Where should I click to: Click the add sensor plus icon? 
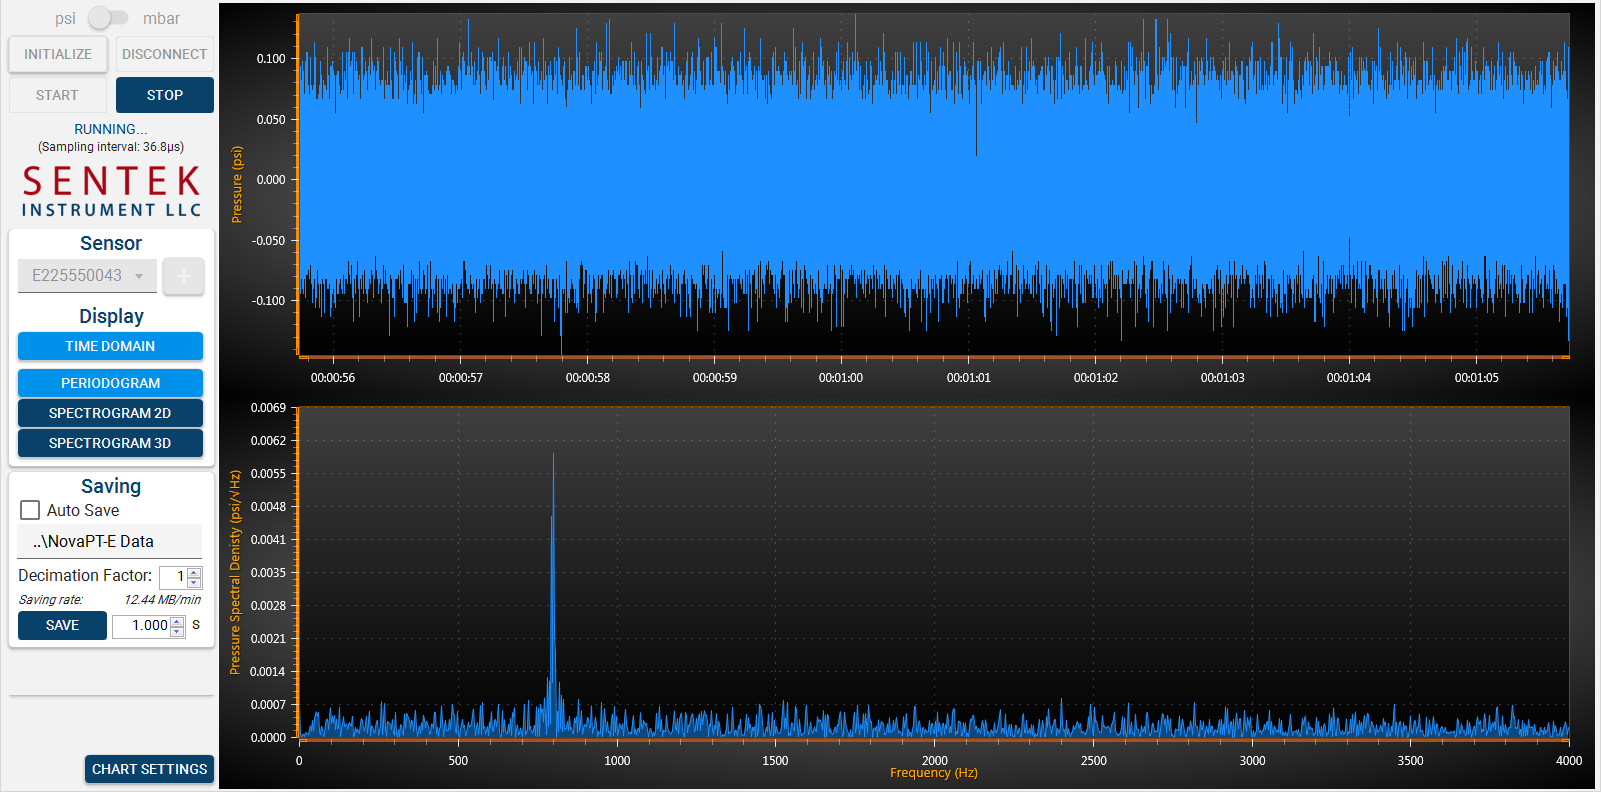(x=184, y=276)
